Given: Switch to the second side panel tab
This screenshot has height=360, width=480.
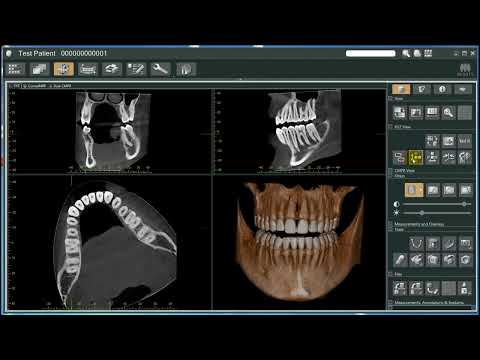Looking at the screenshot, I should (x=422, y=89).
